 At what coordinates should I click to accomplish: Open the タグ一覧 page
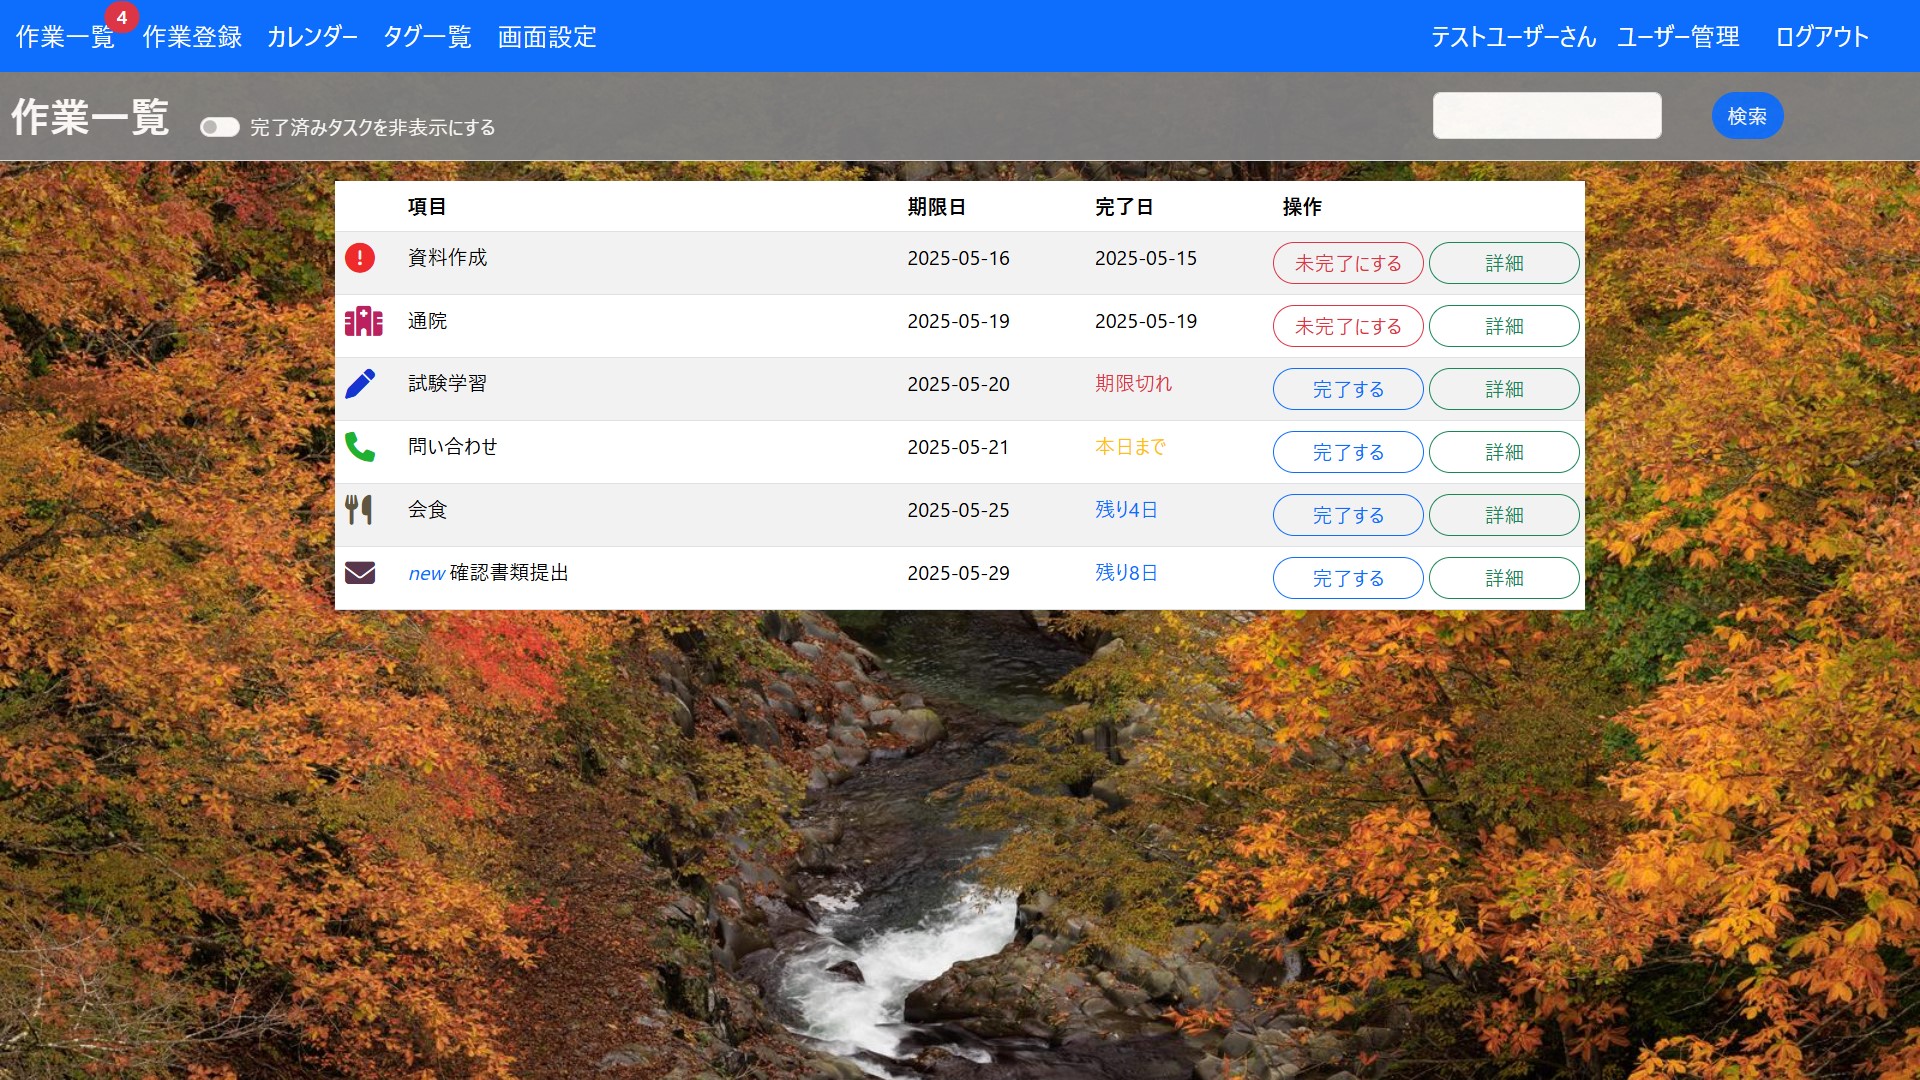[x=427, y=38]
